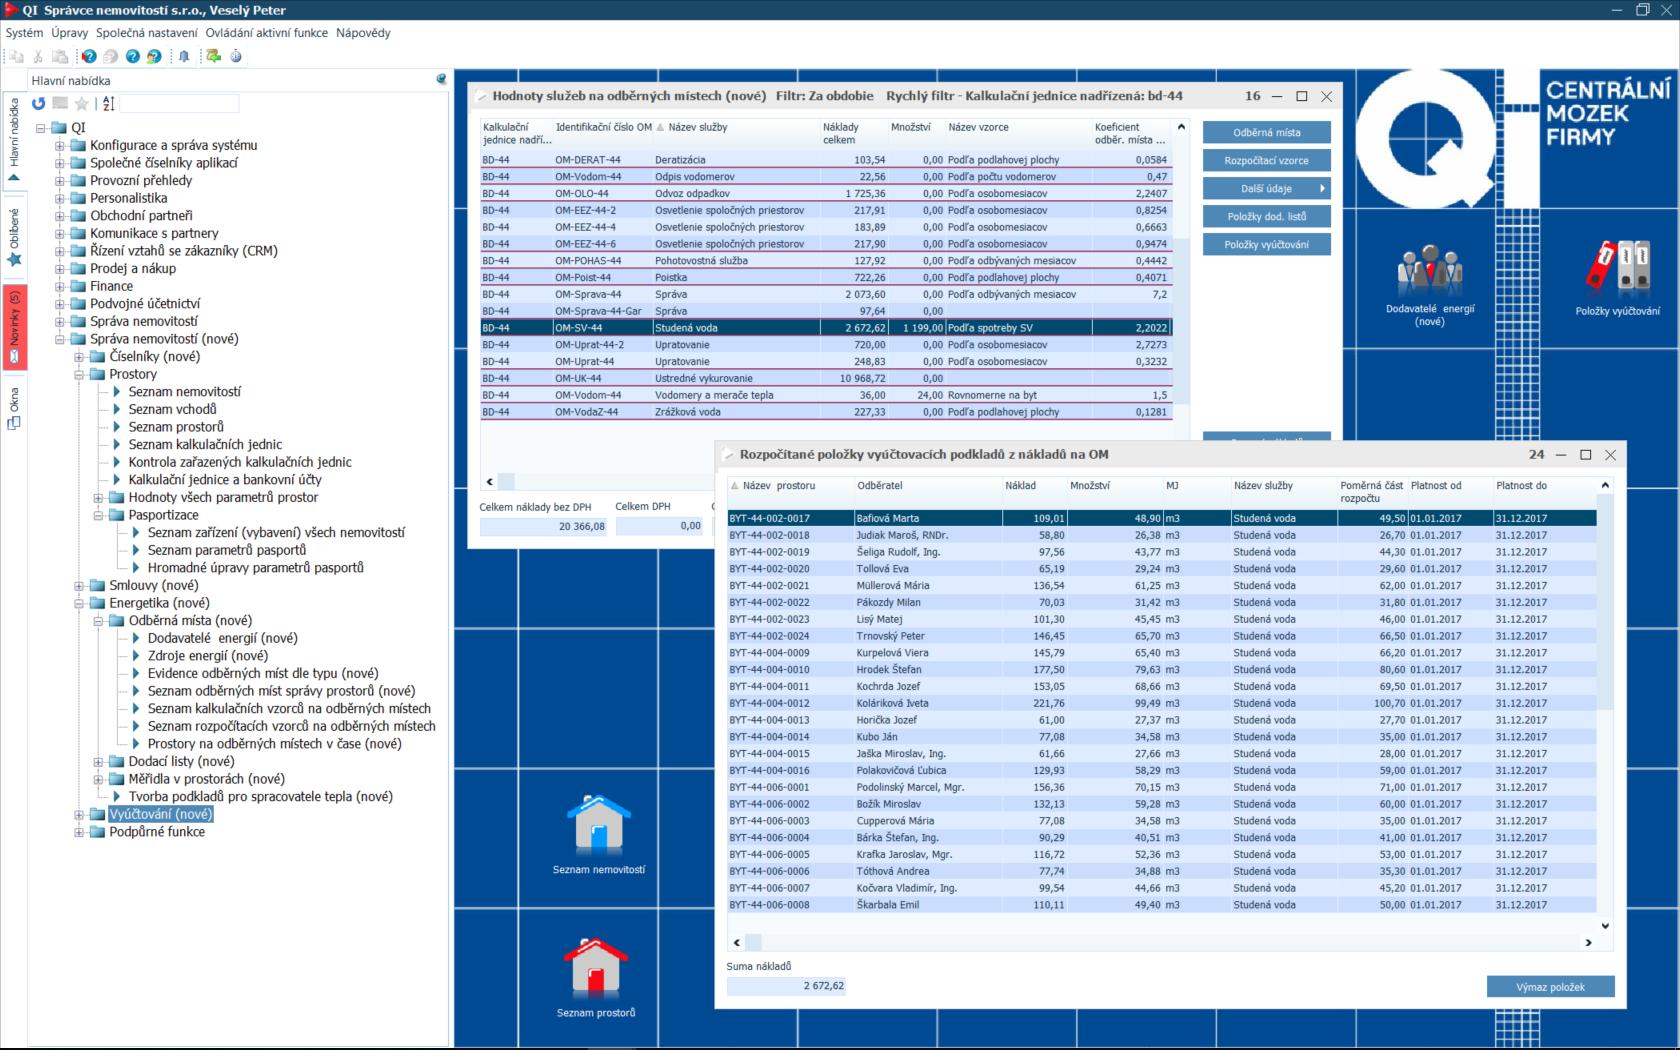The image size is (1680, 1050).
Task: Switch to the Oblíbené side tab
Action: tap(14, 237)
